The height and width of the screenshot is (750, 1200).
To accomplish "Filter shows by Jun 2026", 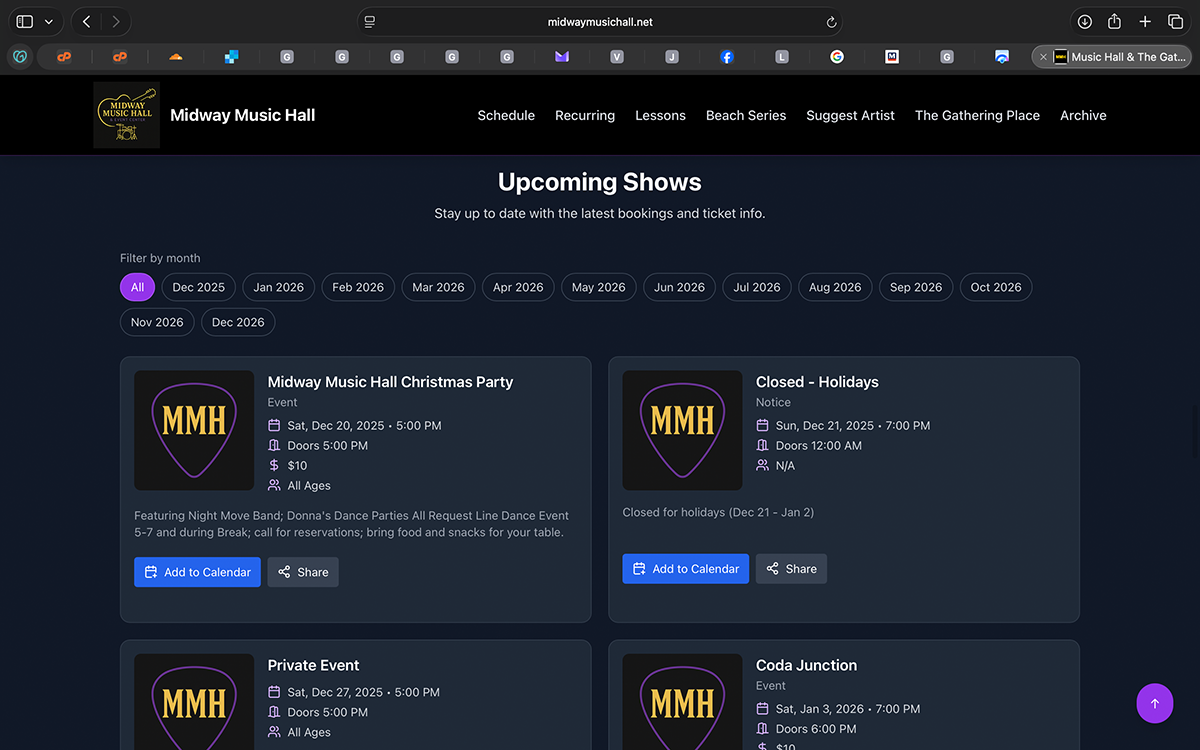I will (679, 287).
